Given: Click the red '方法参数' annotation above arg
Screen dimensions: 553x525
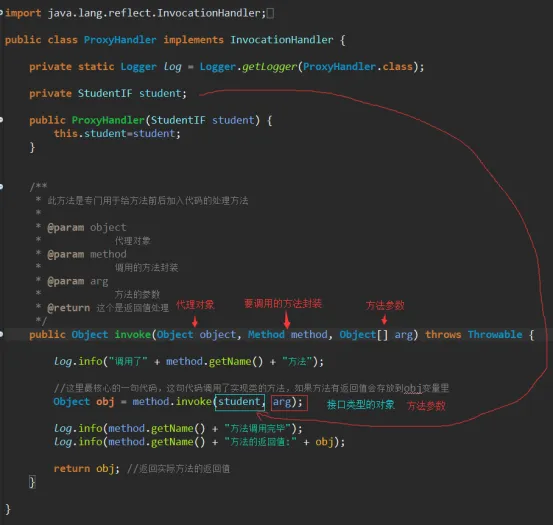Looking at the screenshot, I should [x=385, y=305].
